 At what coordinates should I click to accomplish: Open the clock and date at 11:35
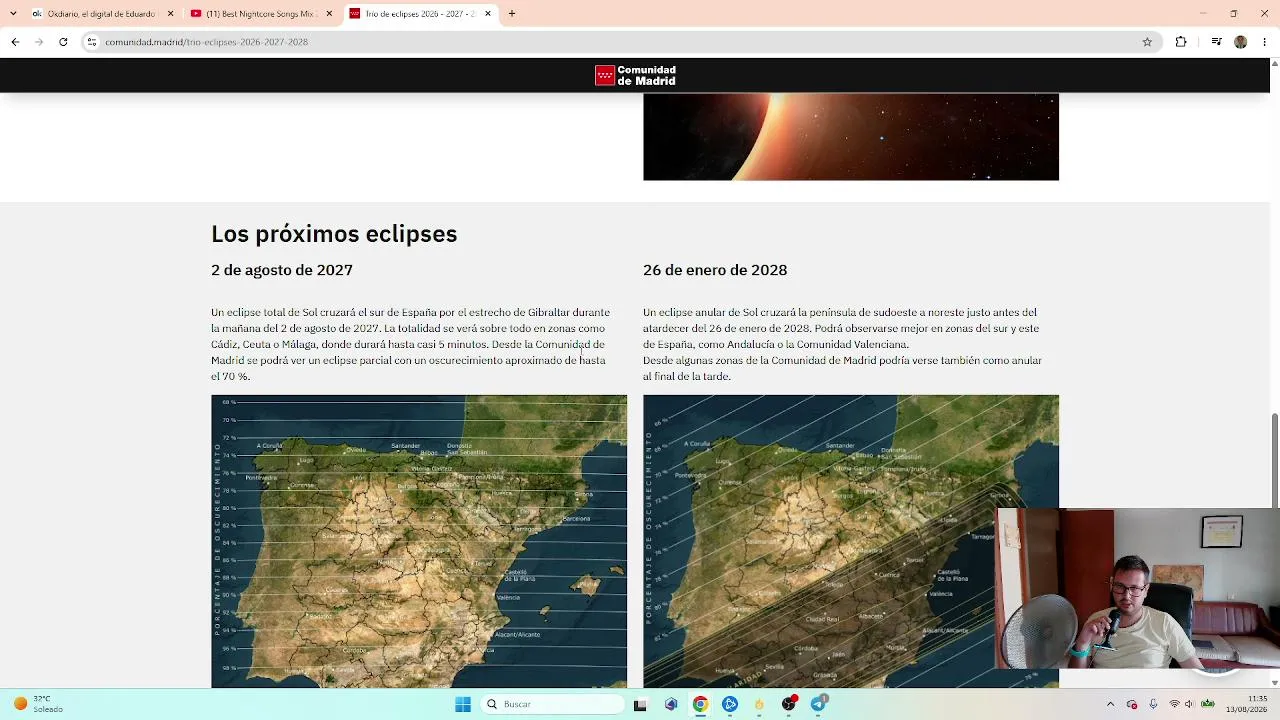point(1246,704)
